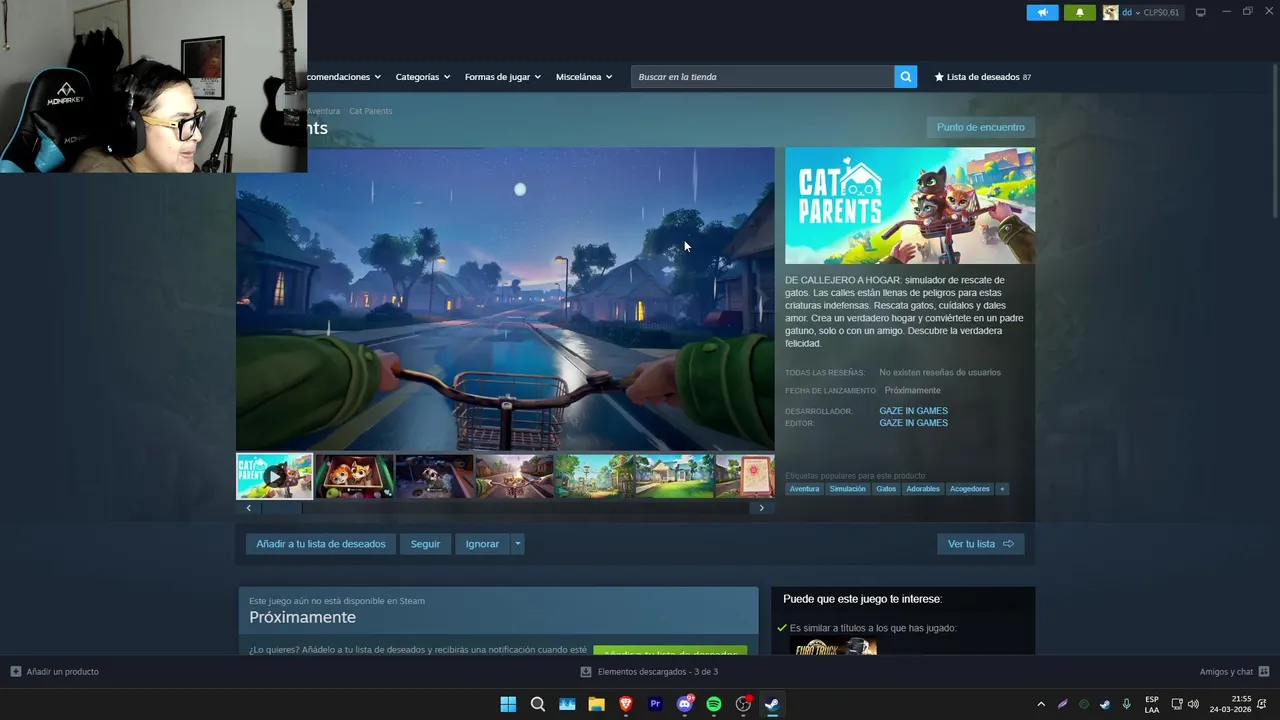1280x720 pixels.
Task: Click Añadir un producto at bottom left
Action: 55,672
